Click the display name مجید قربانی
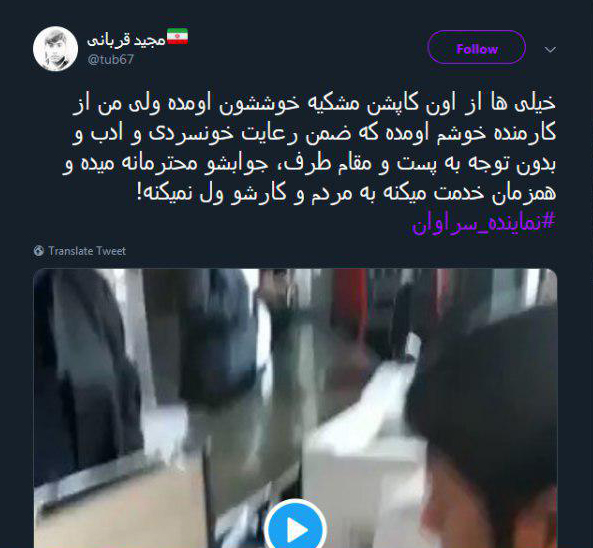 pyautogui.click(x=126, y=40)
